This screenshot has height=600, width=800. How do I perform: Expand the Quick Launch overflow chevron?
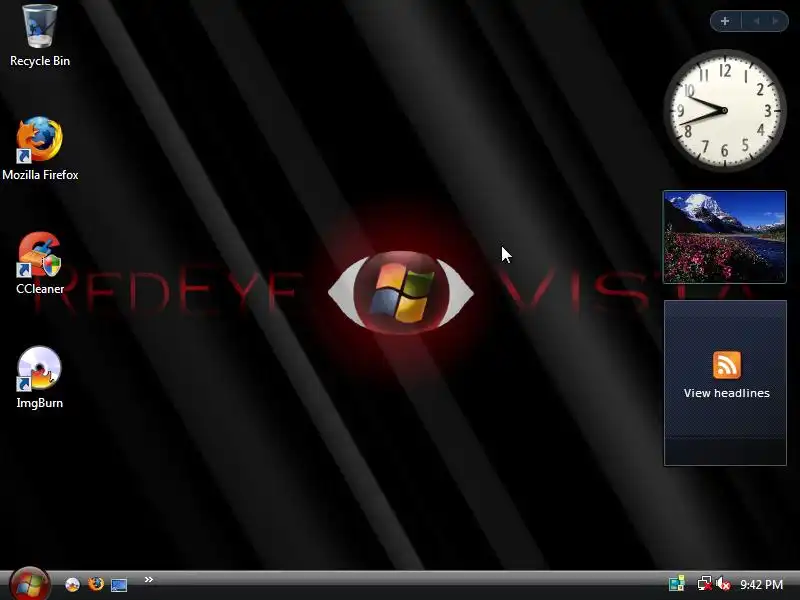(148, 580)
